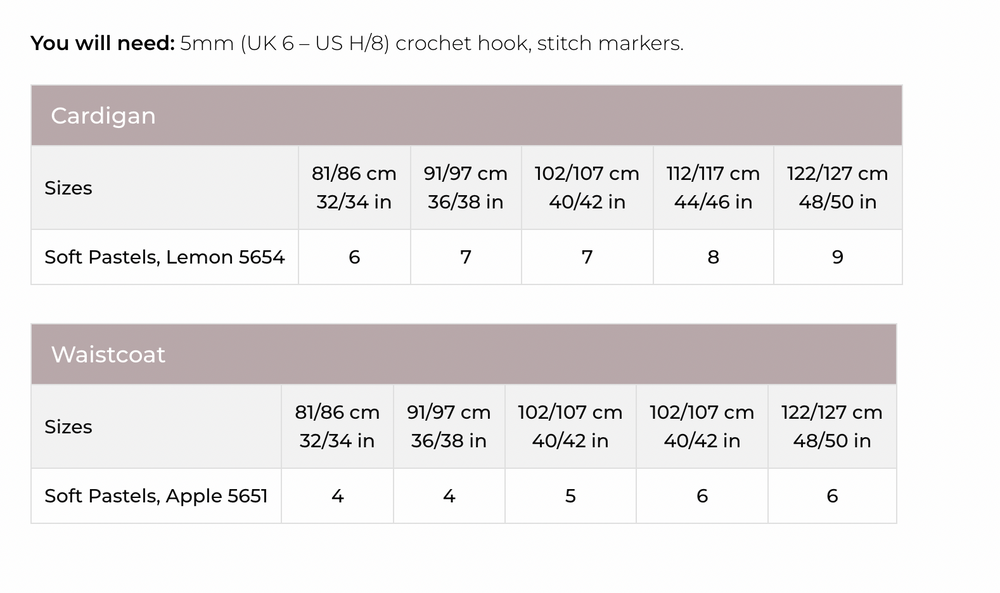Click Cardigan's 102/107 cm size header
The width and height of the screenshot is (1000, 593).
587,187
